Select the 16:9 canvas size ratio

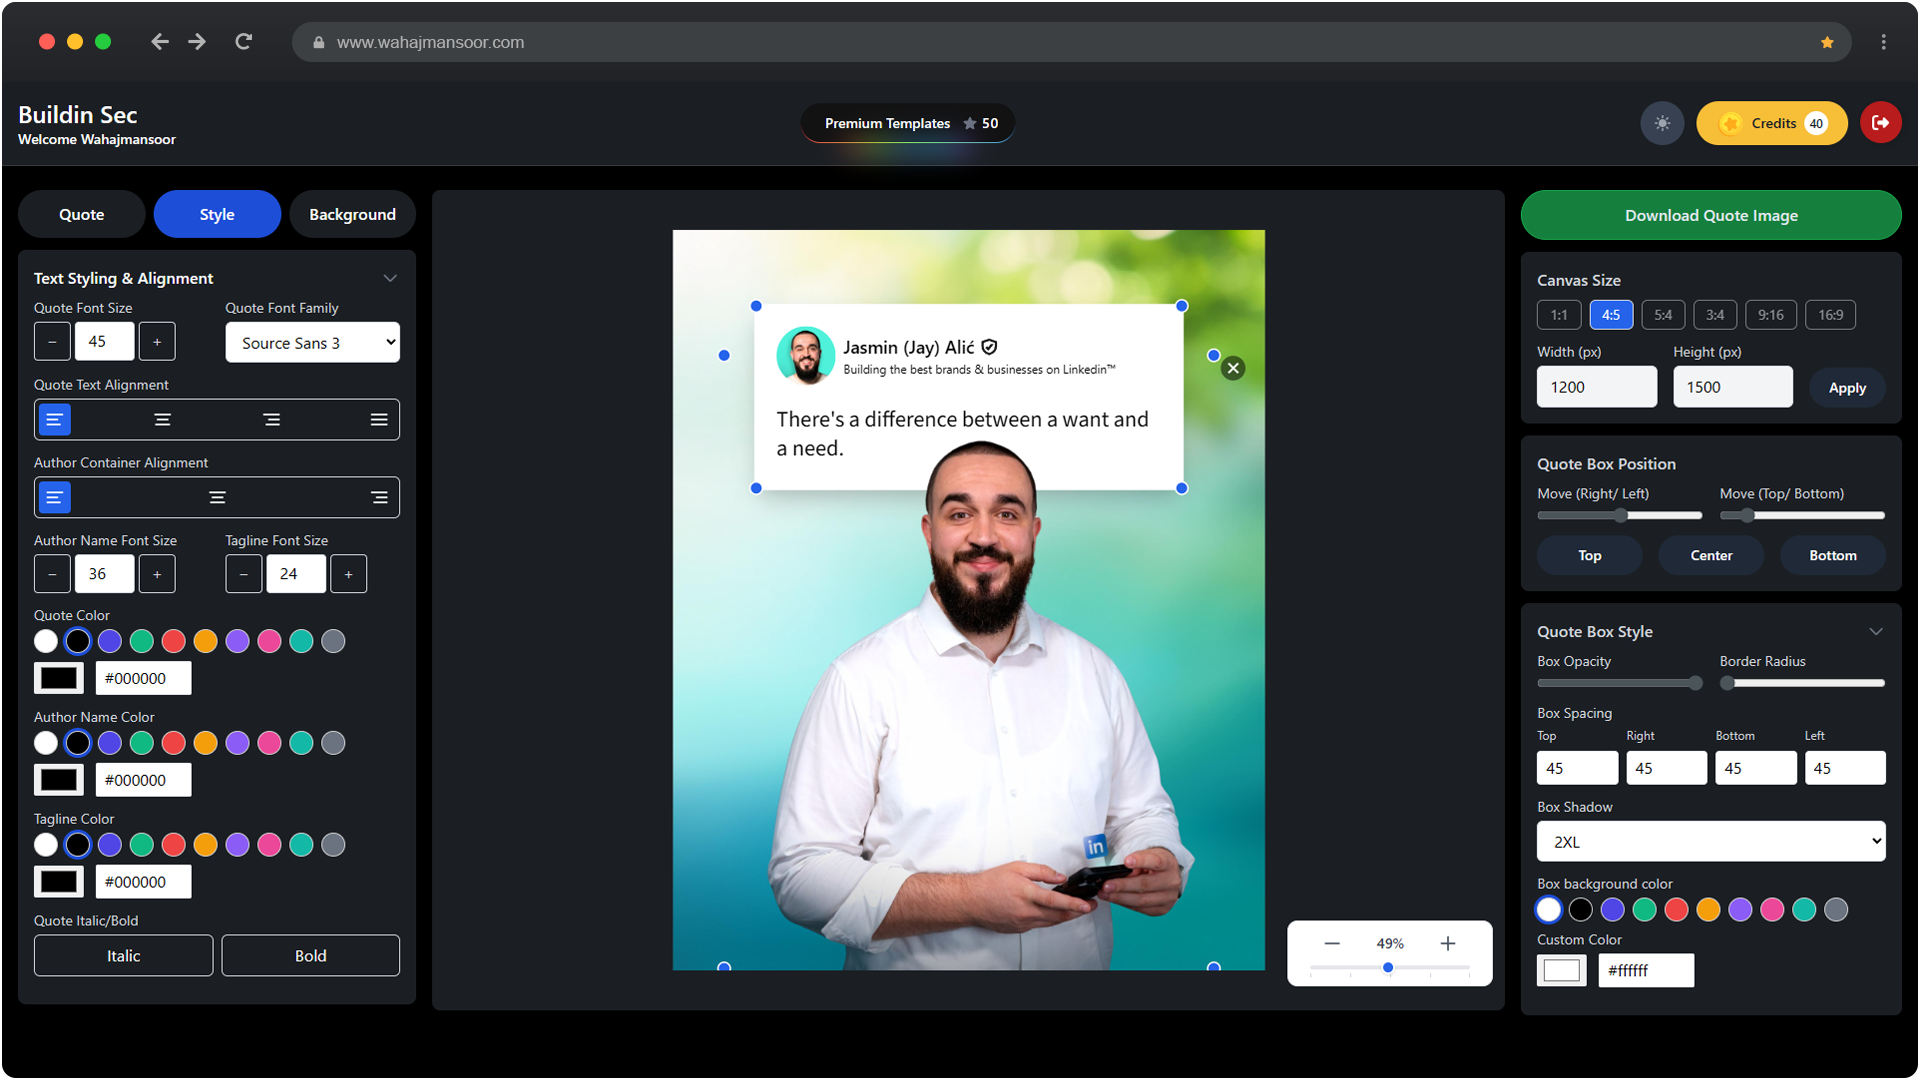(x=1830, y=315)
